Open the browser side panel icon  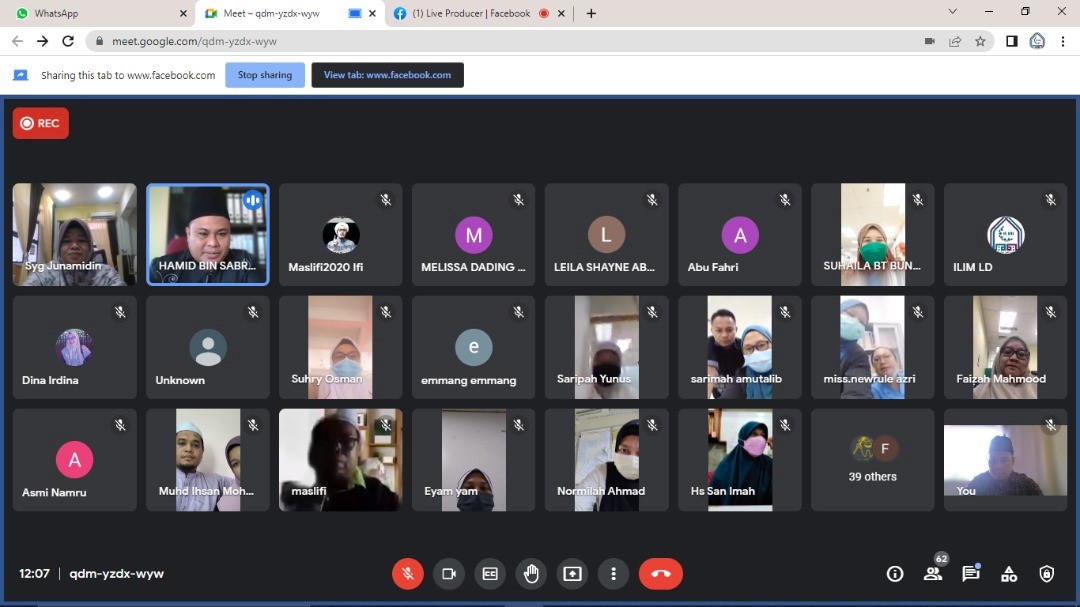point(1012,41)
